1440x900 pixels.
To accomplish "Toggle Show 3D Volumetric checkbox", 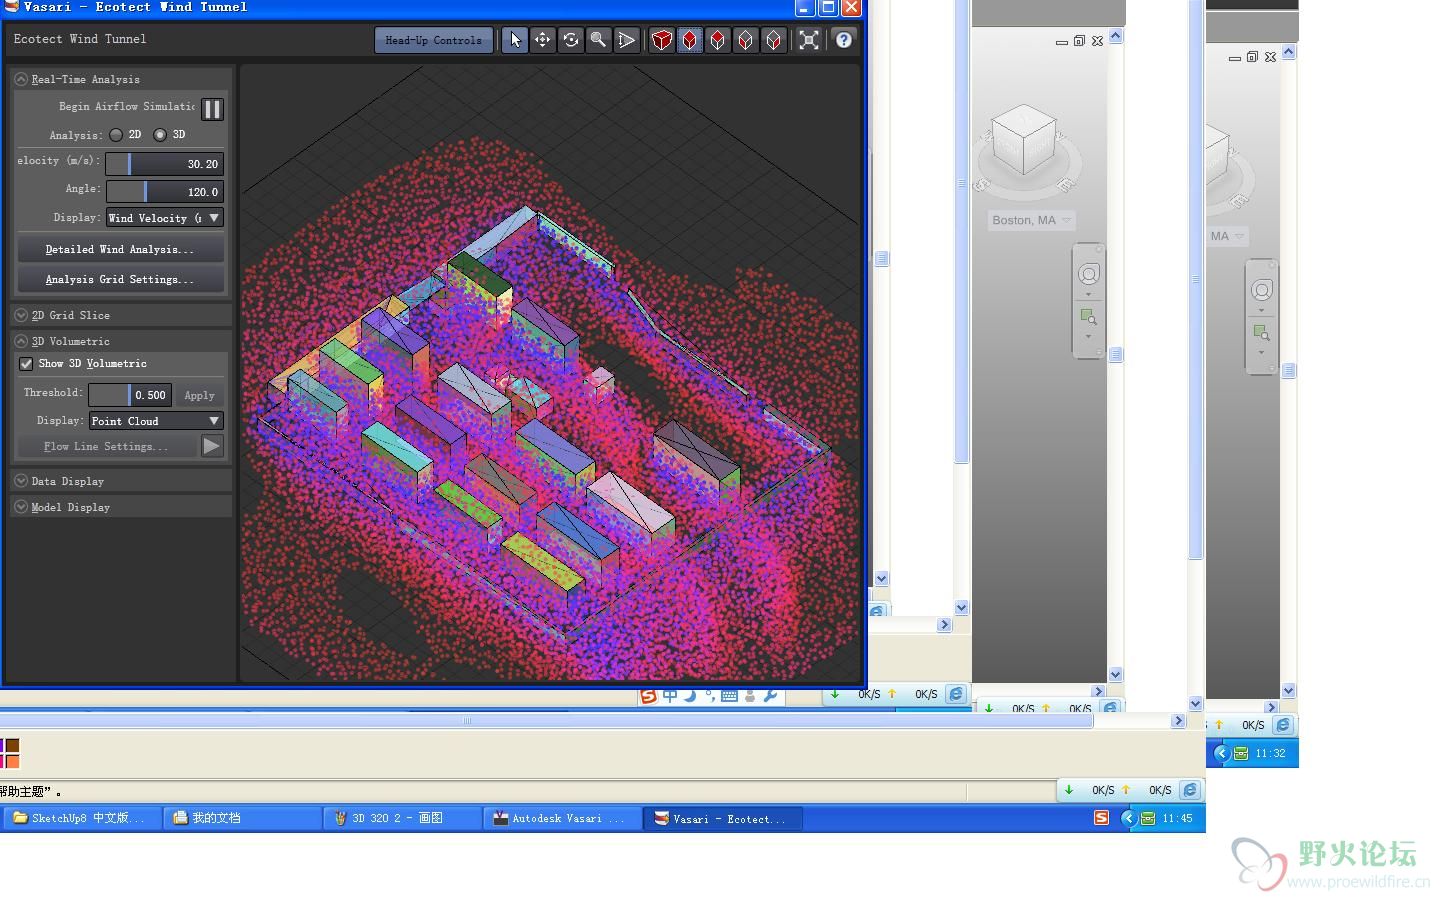I will tap(26, 364).
